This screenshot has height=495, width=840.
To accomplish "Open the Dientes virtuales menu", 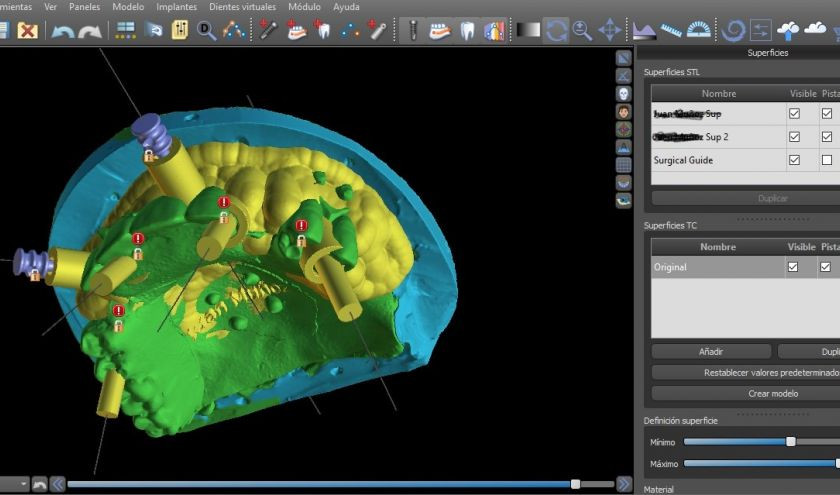I will [242, 6].
